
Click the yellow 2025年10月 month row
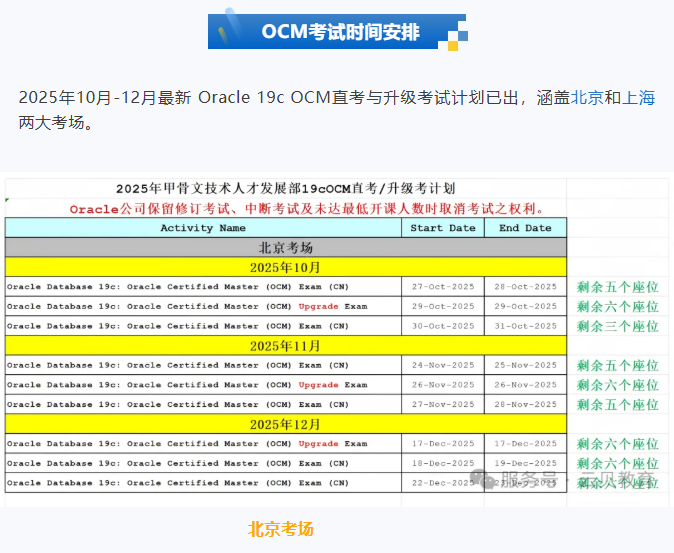pyautogui.click(x=286, y=267)
